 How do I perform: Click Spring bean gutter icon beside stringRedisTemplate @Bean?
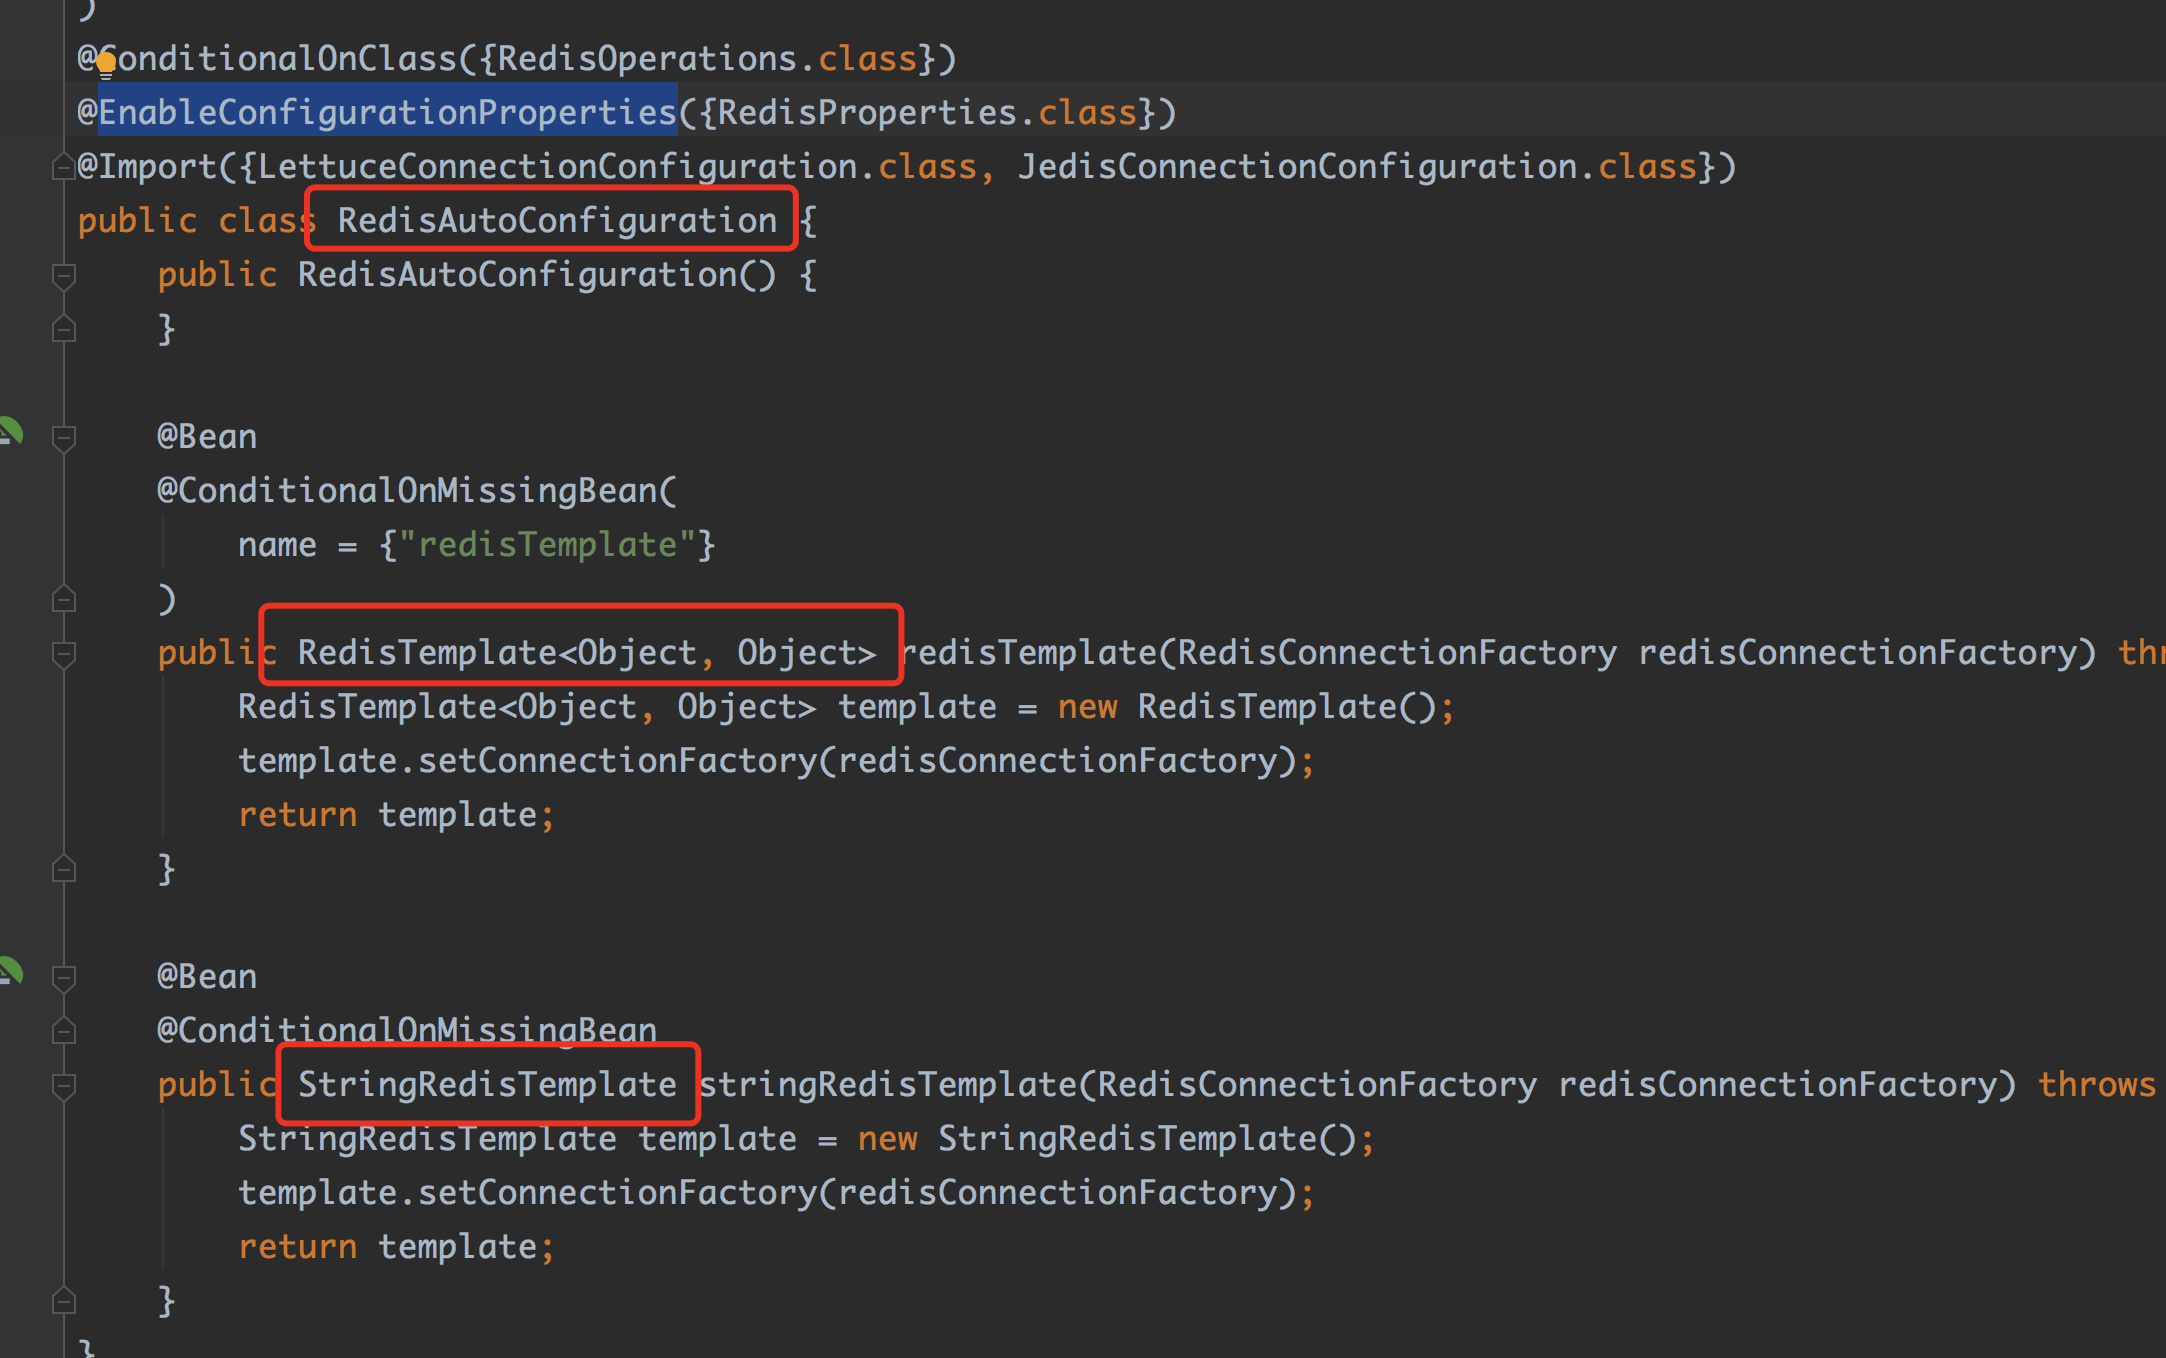[10, 971]
